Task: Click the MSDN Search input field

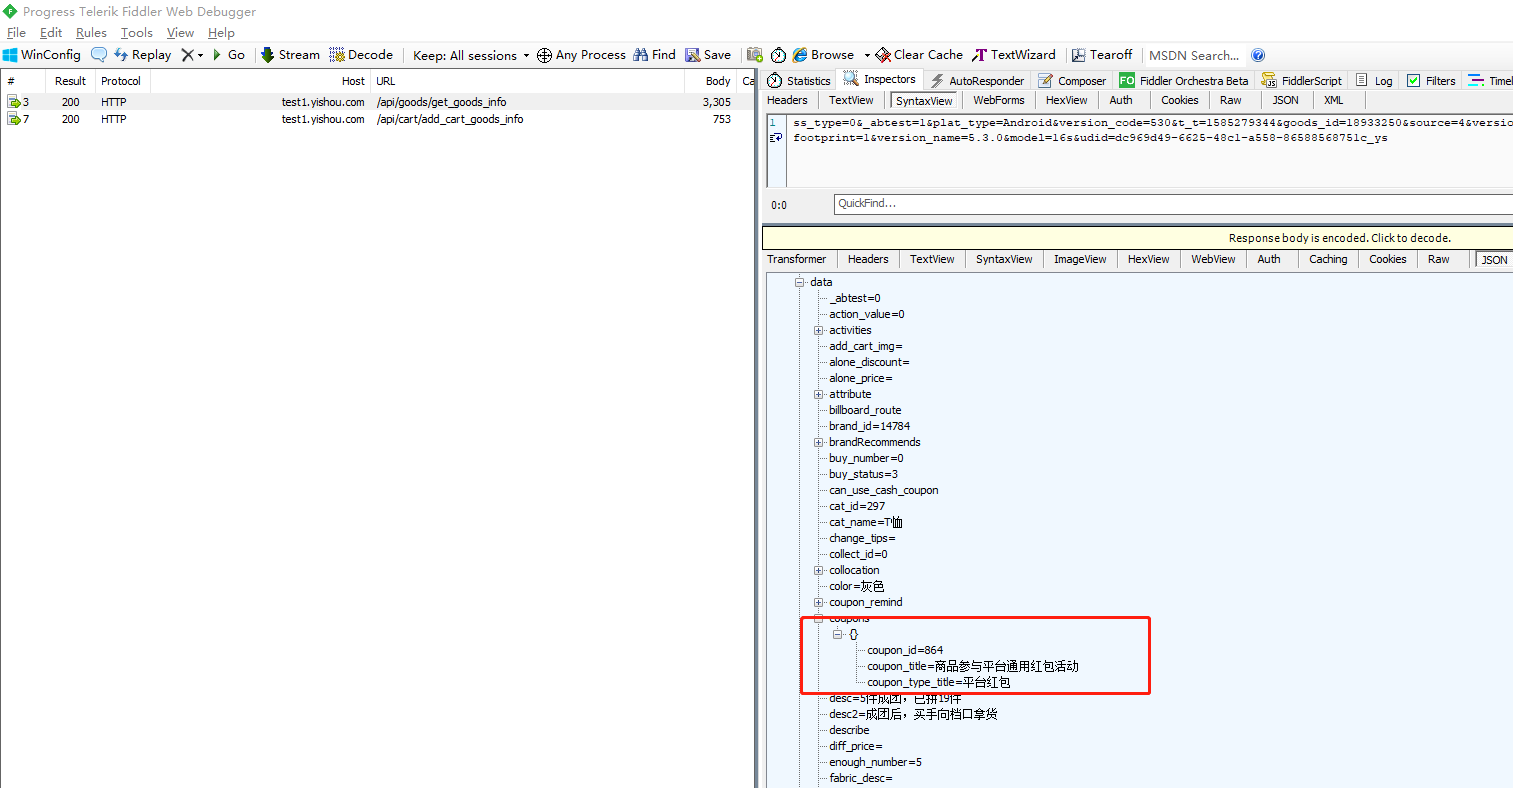Action: [1194, 55]
